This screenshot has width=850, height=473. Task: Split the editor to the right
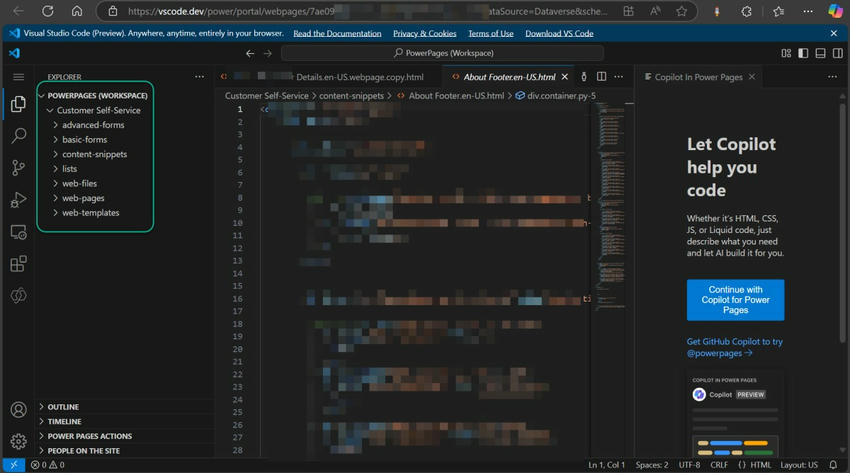tap(601, 77)
